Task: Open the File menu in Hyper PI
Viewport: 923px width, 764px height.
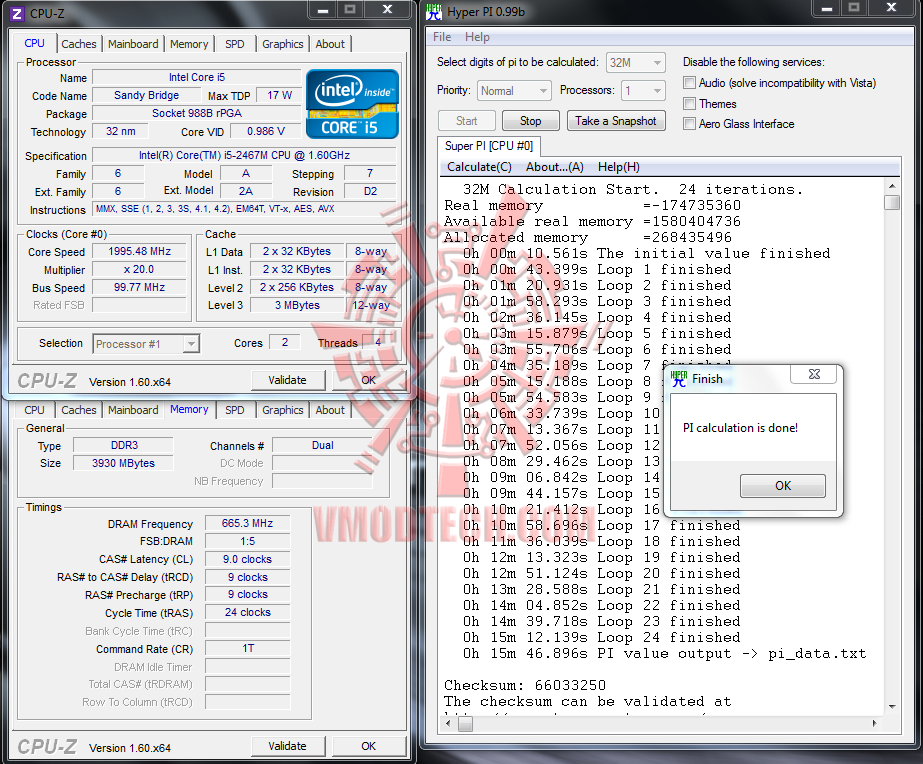Action: point(442,36)
